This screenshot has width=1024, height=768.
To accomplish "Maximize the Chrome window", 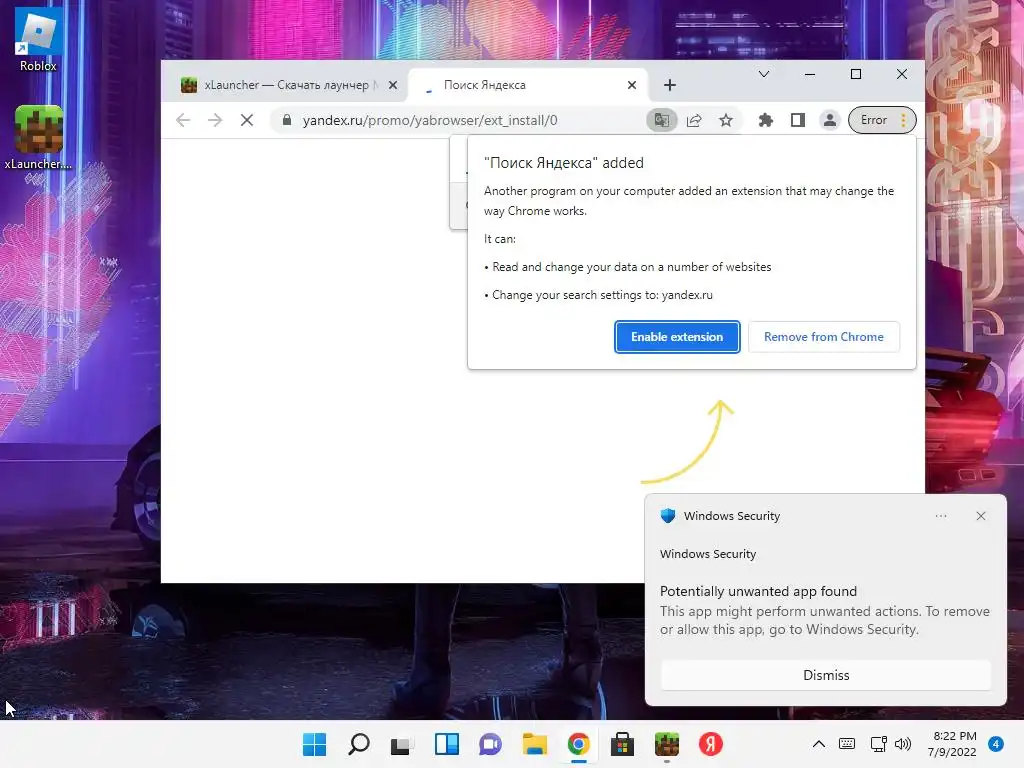I will (x=856, y=74).
